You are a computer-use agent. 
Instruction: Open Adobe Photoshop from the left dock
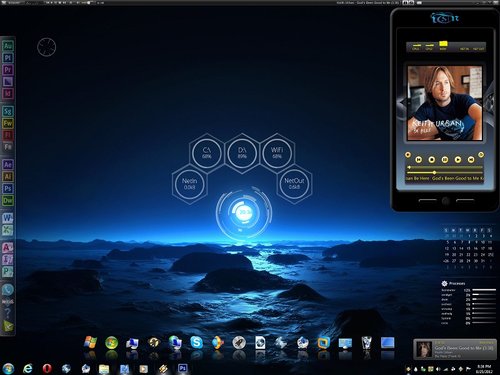pyautogui.click(x=8, y=189)
